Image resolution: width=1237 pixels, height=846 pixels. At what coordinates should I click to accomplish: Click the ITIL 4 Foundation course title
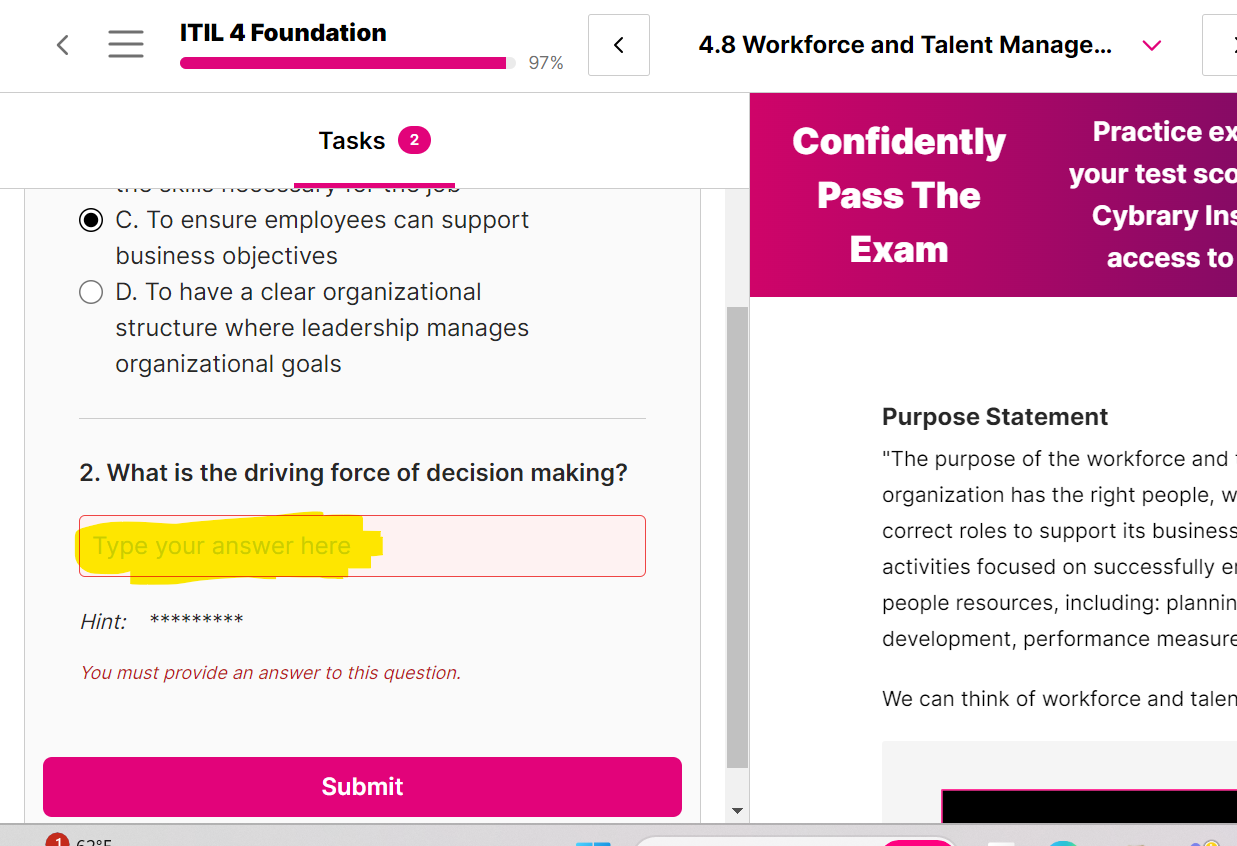click(283, 33)
